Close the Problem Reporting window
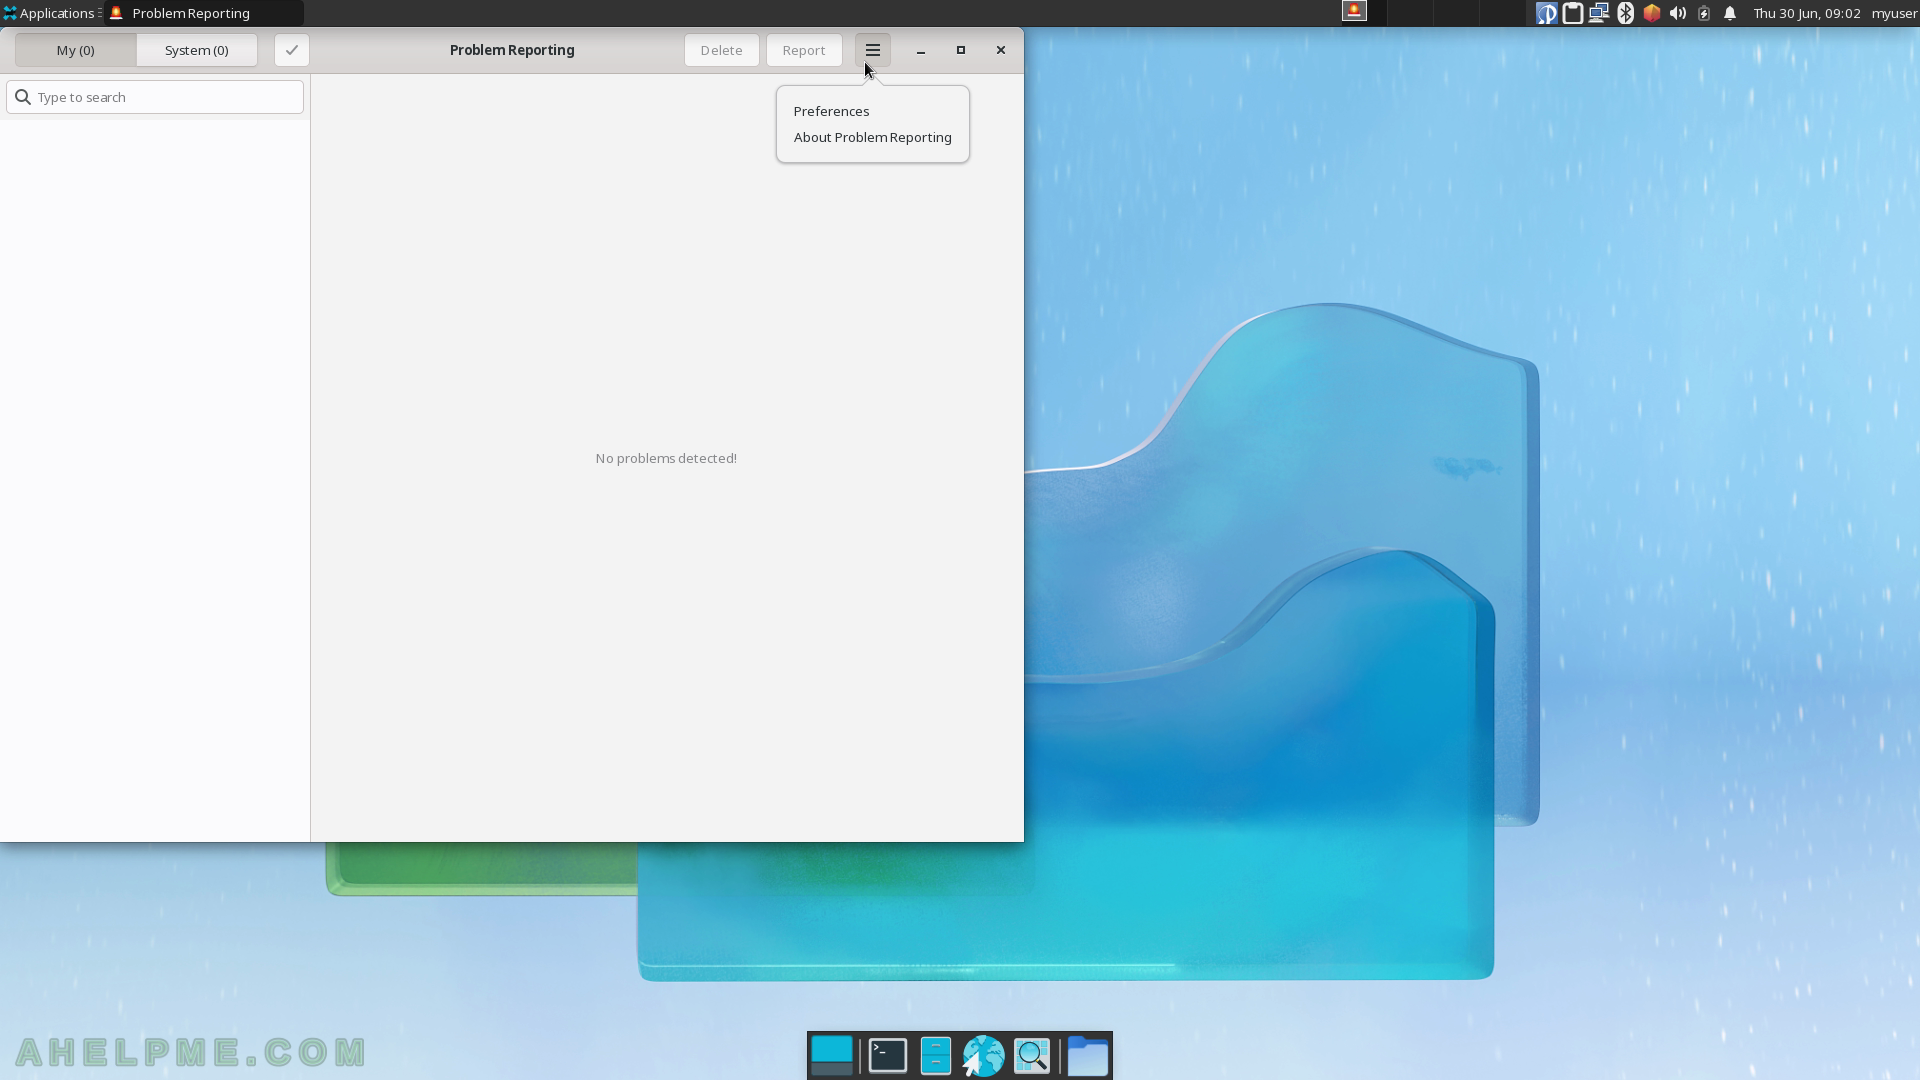Viewport: 1920px width, 1080px height. click(1001, 50)
